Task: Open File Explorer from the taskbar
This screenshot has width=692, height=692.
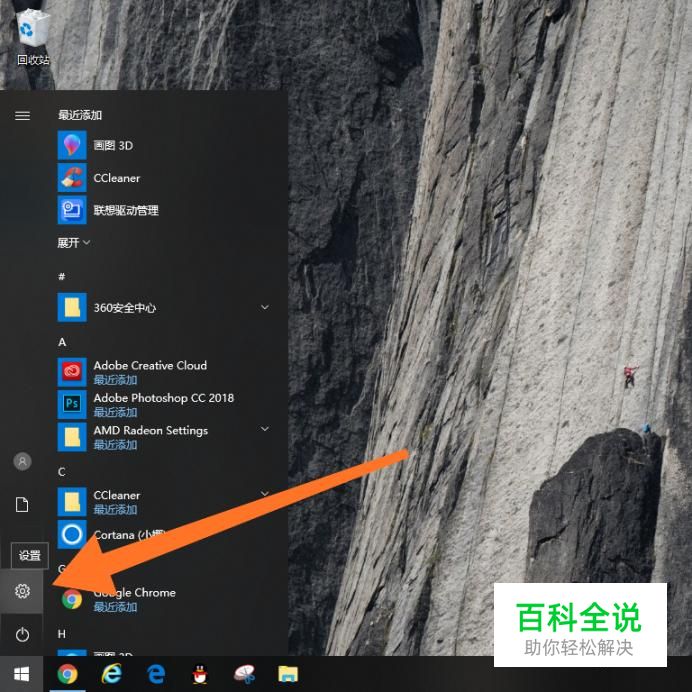Action: 288,674
